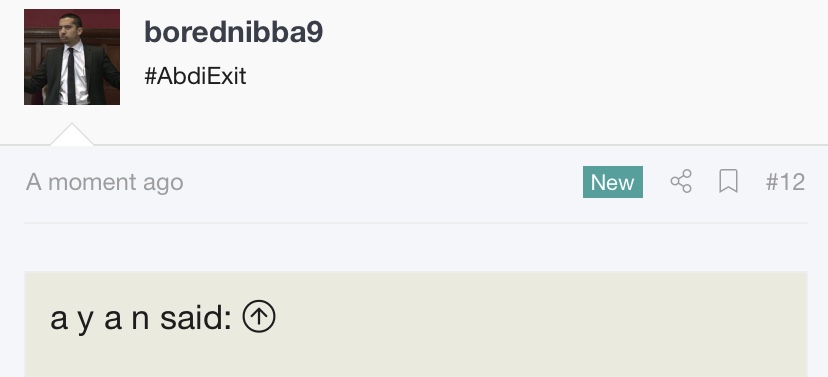Click the green 'New' badge
828x377 pixels.
pyautogui.click(x=613, y=182)
